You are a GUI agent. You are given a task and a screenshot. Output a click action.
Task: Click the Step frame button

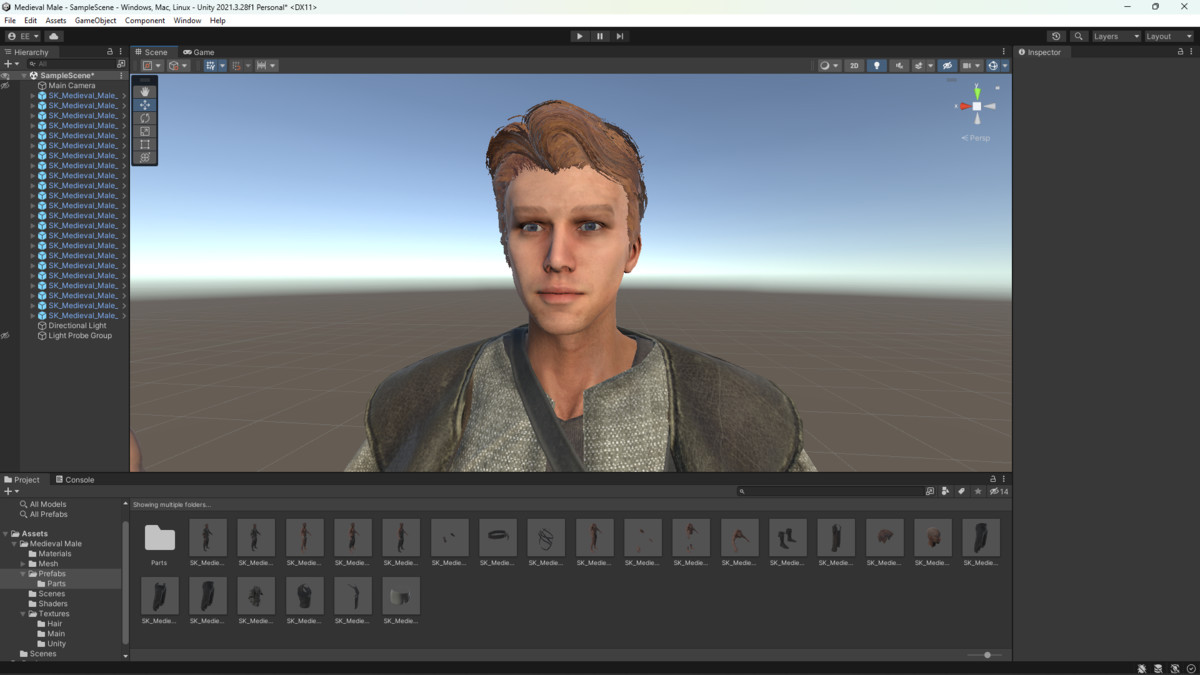point(620,36)
